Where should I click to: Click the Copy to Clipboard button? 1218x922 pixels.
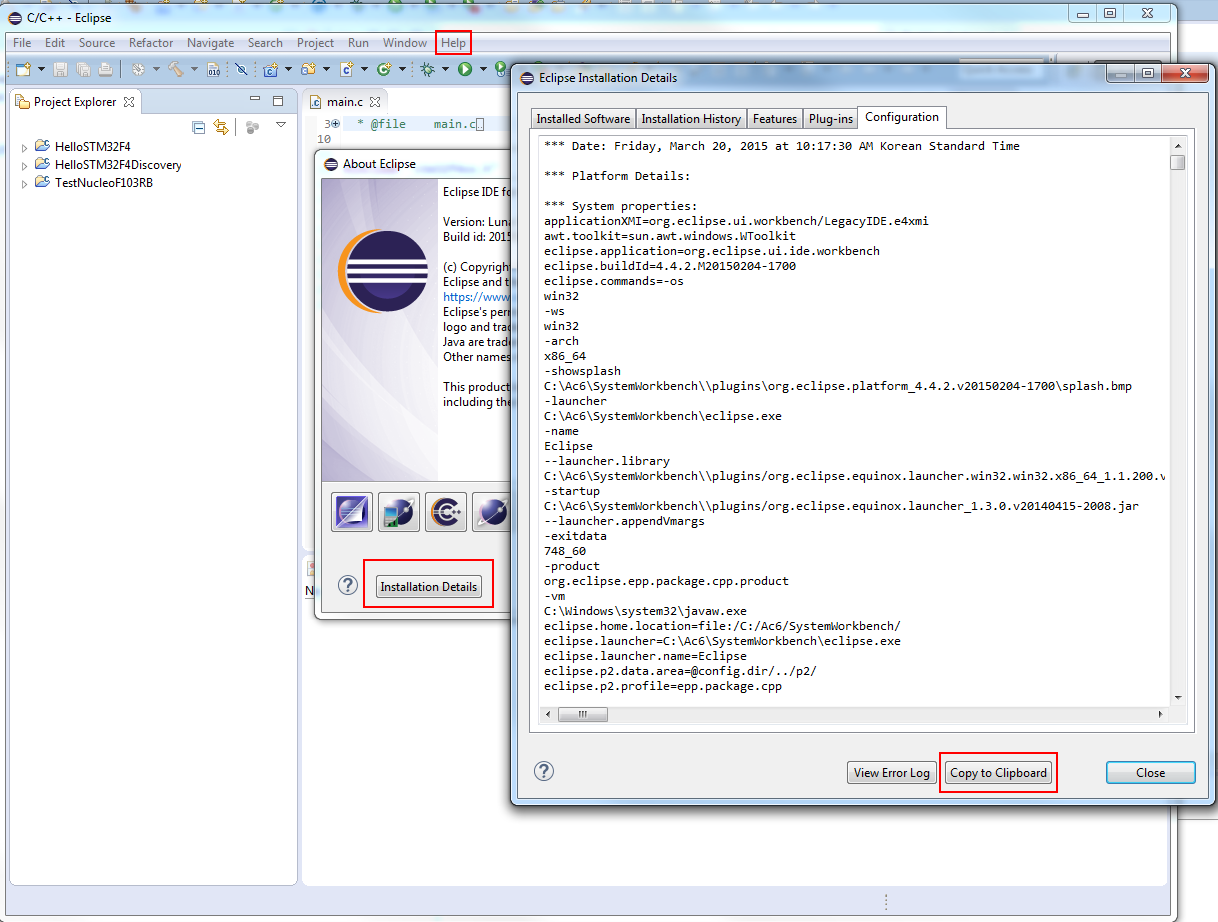[998, 772]
